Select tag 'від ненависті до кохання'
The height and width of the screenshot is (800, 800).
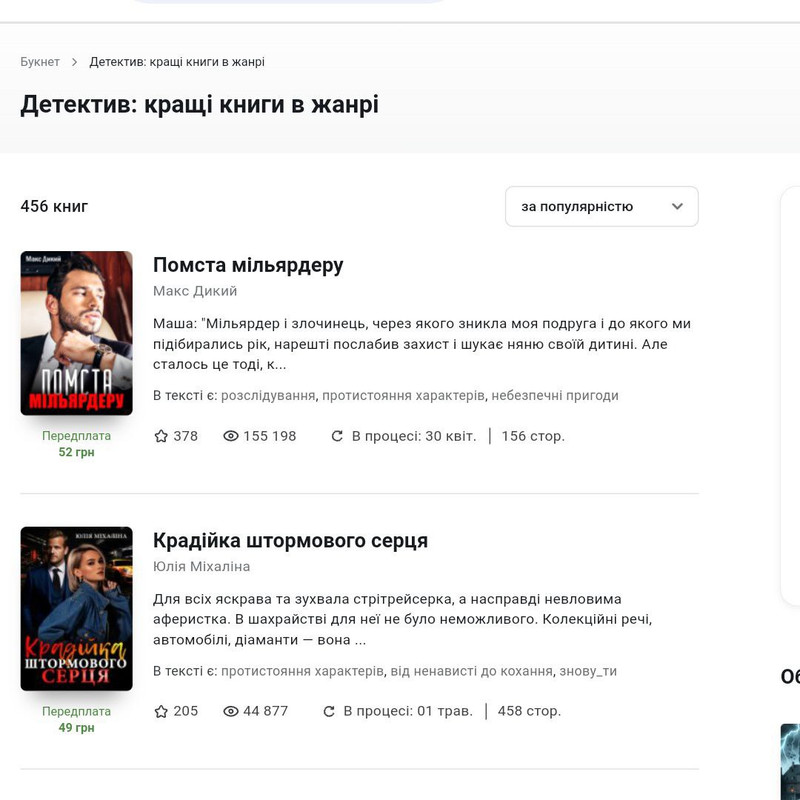coord(471,671)
